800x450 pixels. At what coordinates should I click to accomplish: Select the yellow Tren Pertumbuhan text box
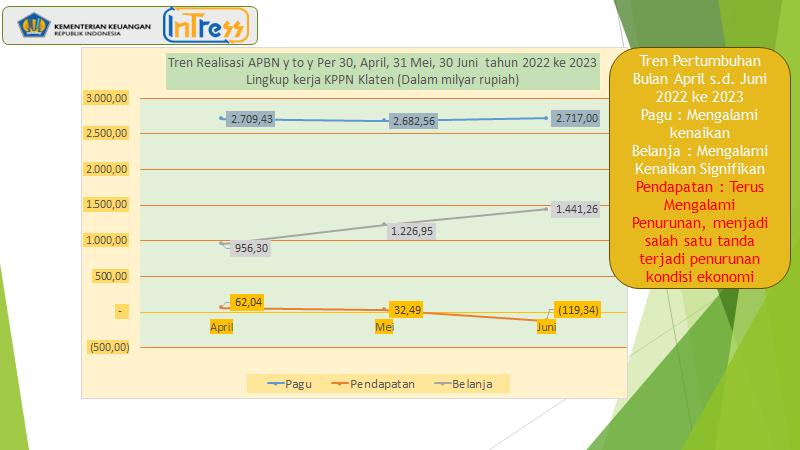(x=692, y=165)
